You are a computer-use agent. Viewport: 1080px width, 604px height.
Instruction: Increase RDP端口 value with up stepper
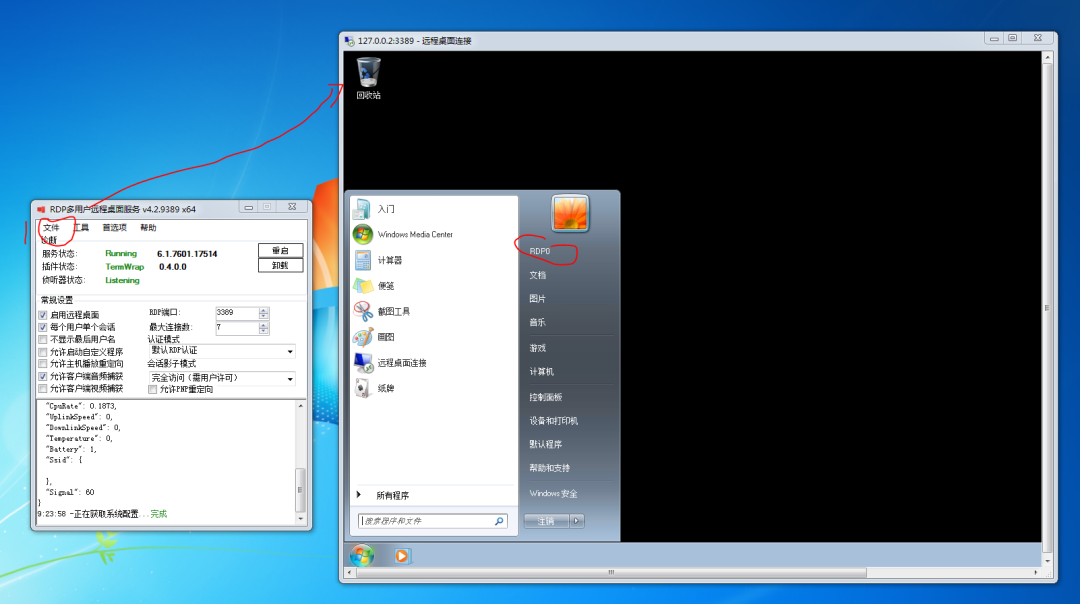[263, 309]
